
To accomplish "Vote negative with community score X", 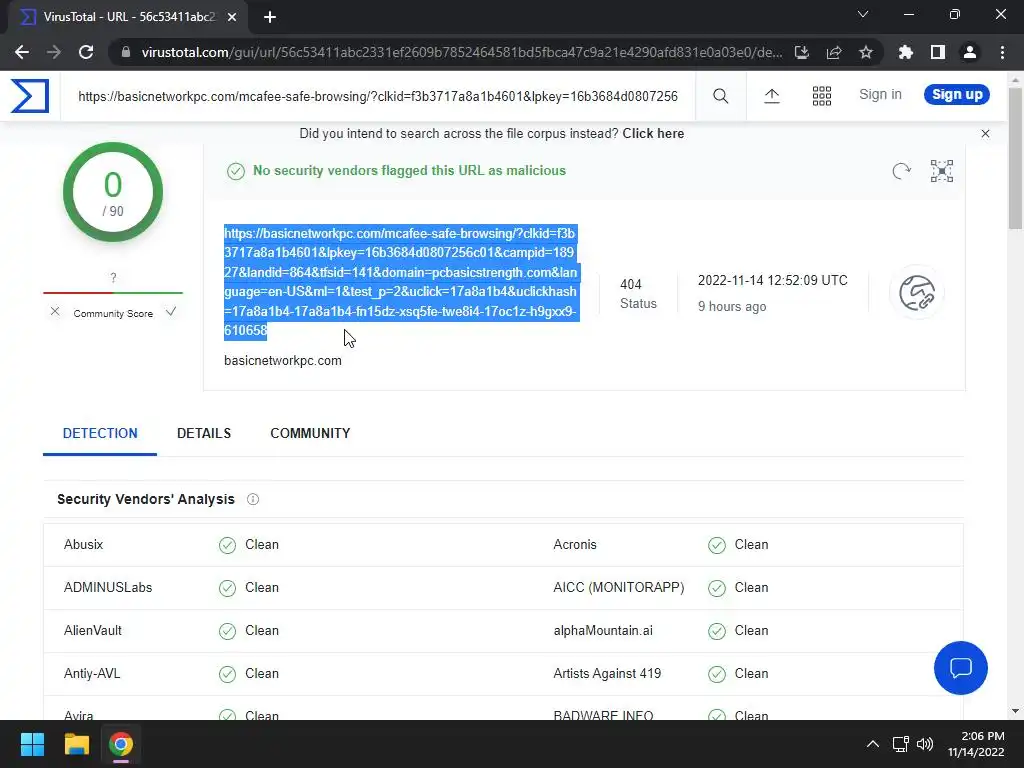I will [x=55, y=312].
